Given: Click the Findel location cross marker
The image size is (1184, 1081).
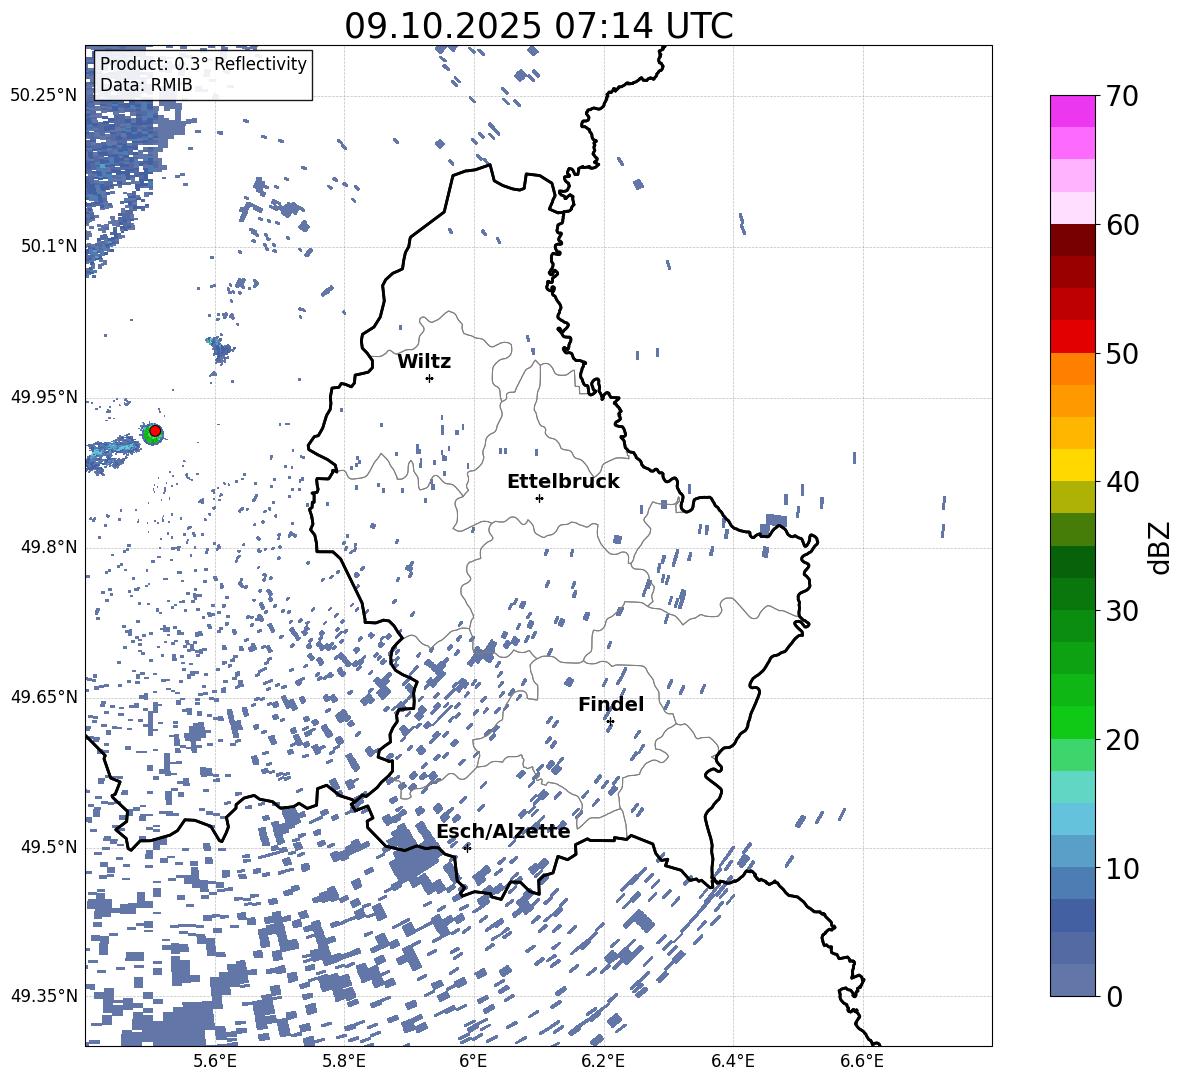Looking at the screenshot, I should 610,722.
